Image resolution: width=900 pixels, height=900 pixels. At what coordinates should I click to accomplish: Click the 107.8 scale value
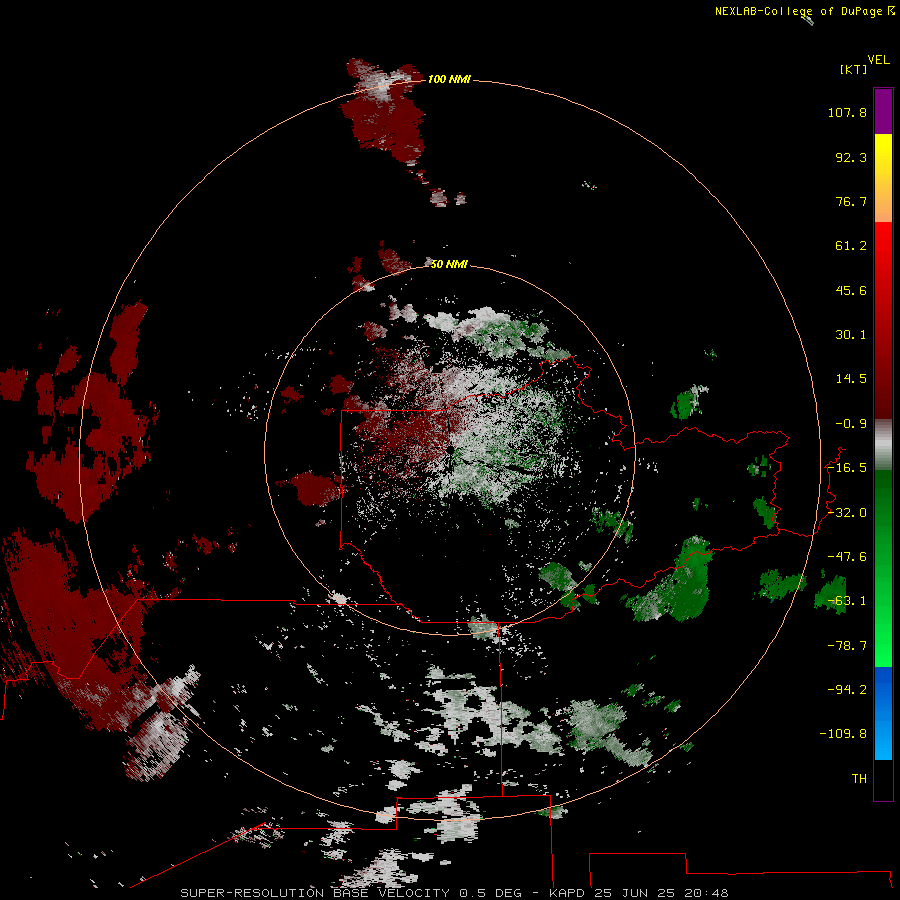[x=847, y=112]
